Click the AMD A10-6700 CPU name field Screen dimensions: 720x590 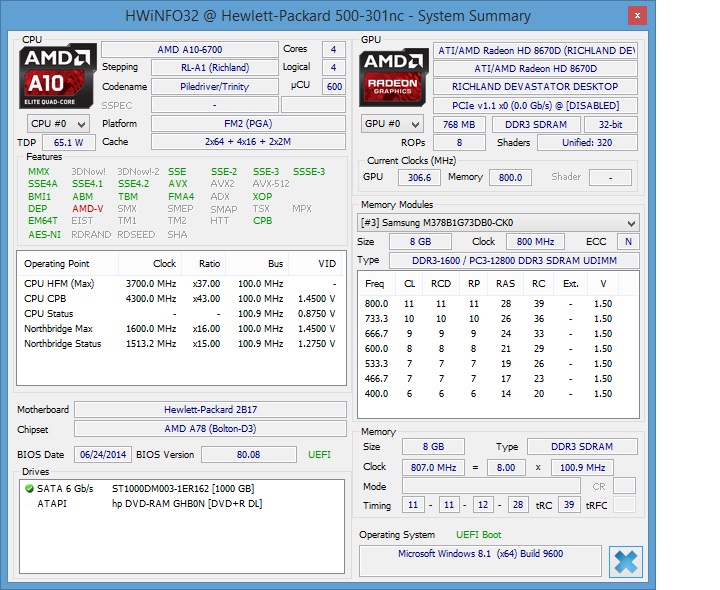coord(190,50)
